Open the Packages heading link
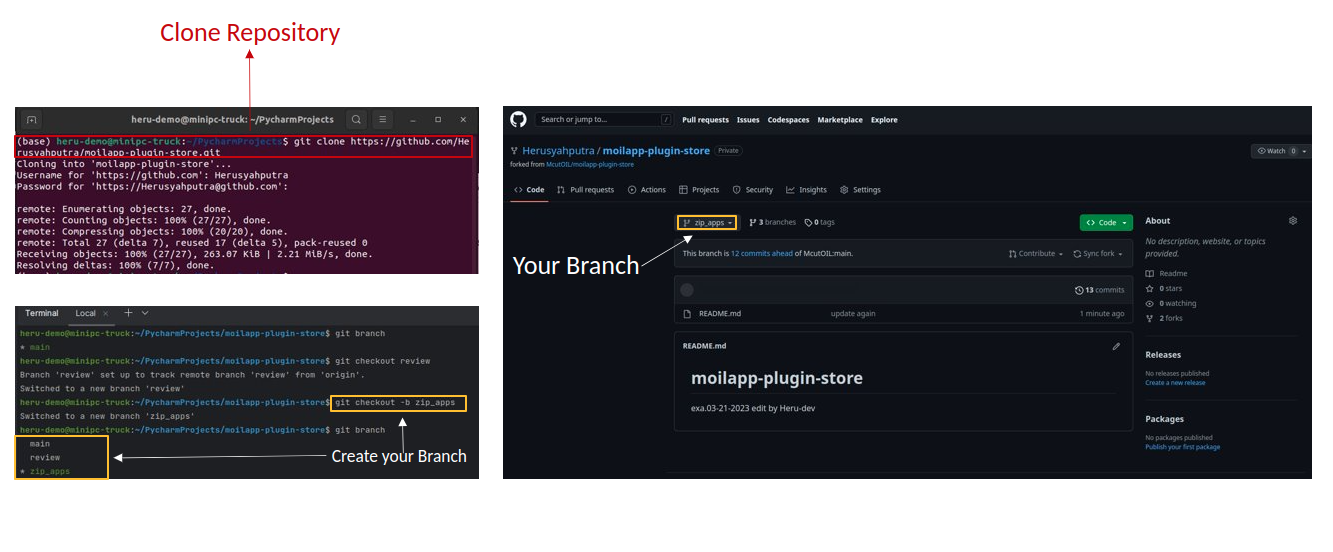The image size is (1333, 552). tap(1164, 419)
